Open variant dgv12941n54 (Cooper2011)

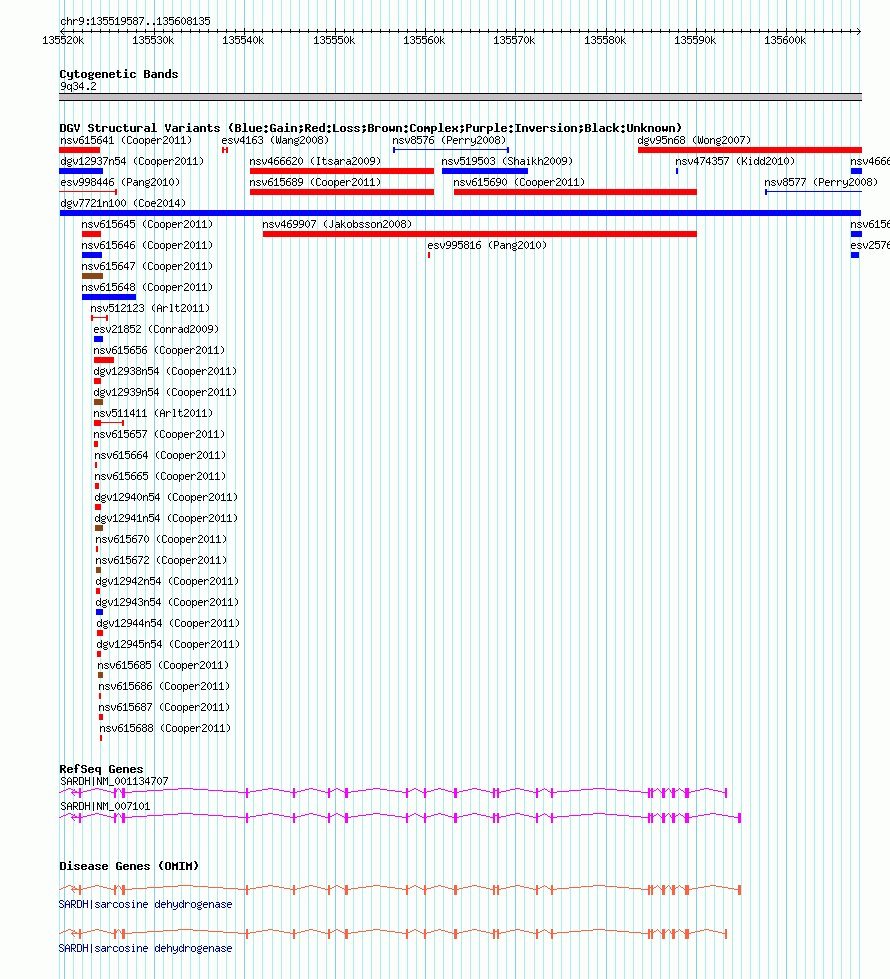(x=166, y=518)
